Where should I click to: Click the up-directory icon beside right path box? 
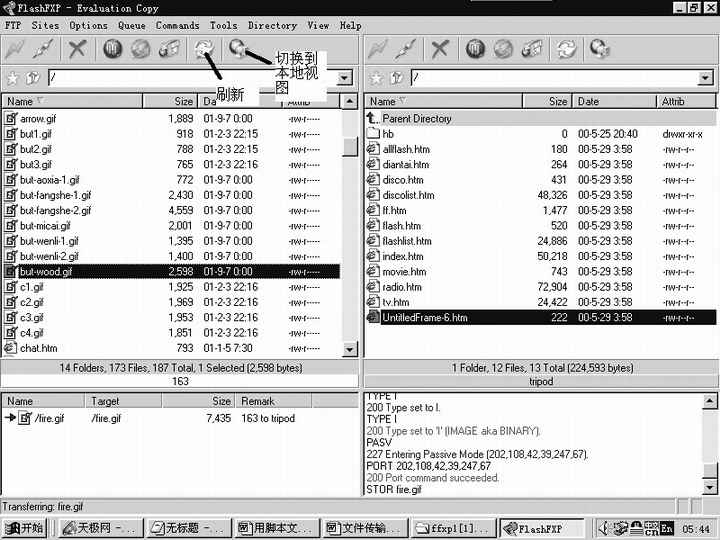pyautogui.click(x=394, y=77)
